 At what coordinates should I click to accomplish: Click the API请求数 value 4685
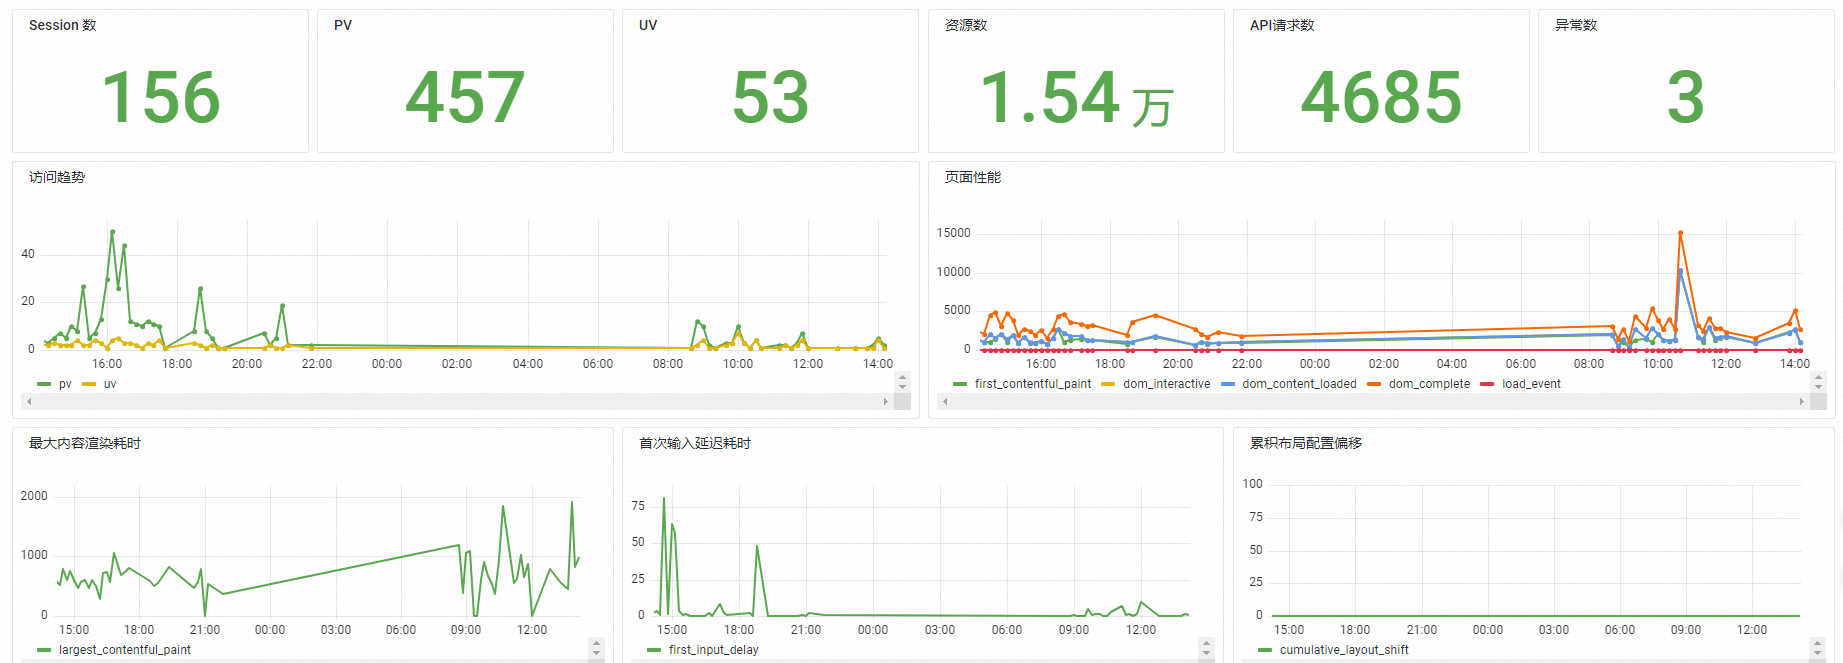1381,98
